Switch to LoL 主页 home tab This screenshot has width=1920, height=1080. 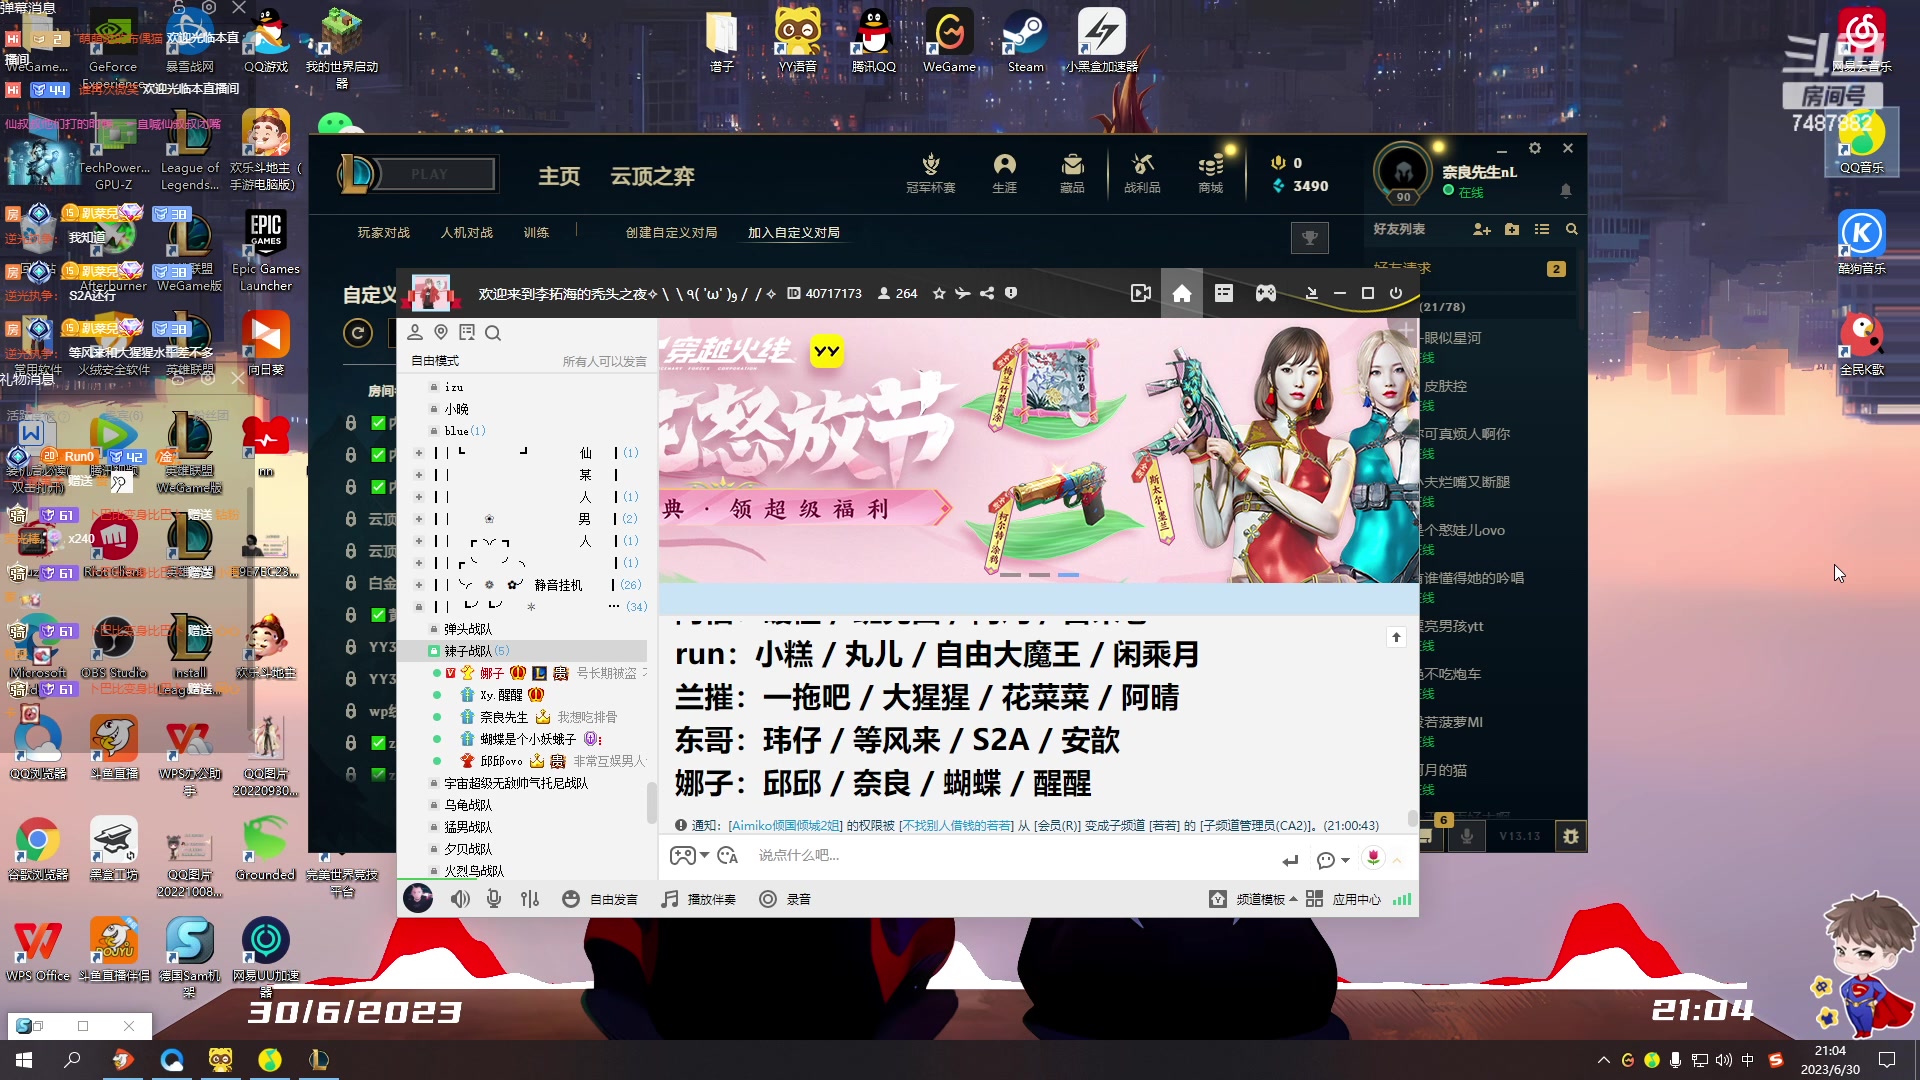559,176
